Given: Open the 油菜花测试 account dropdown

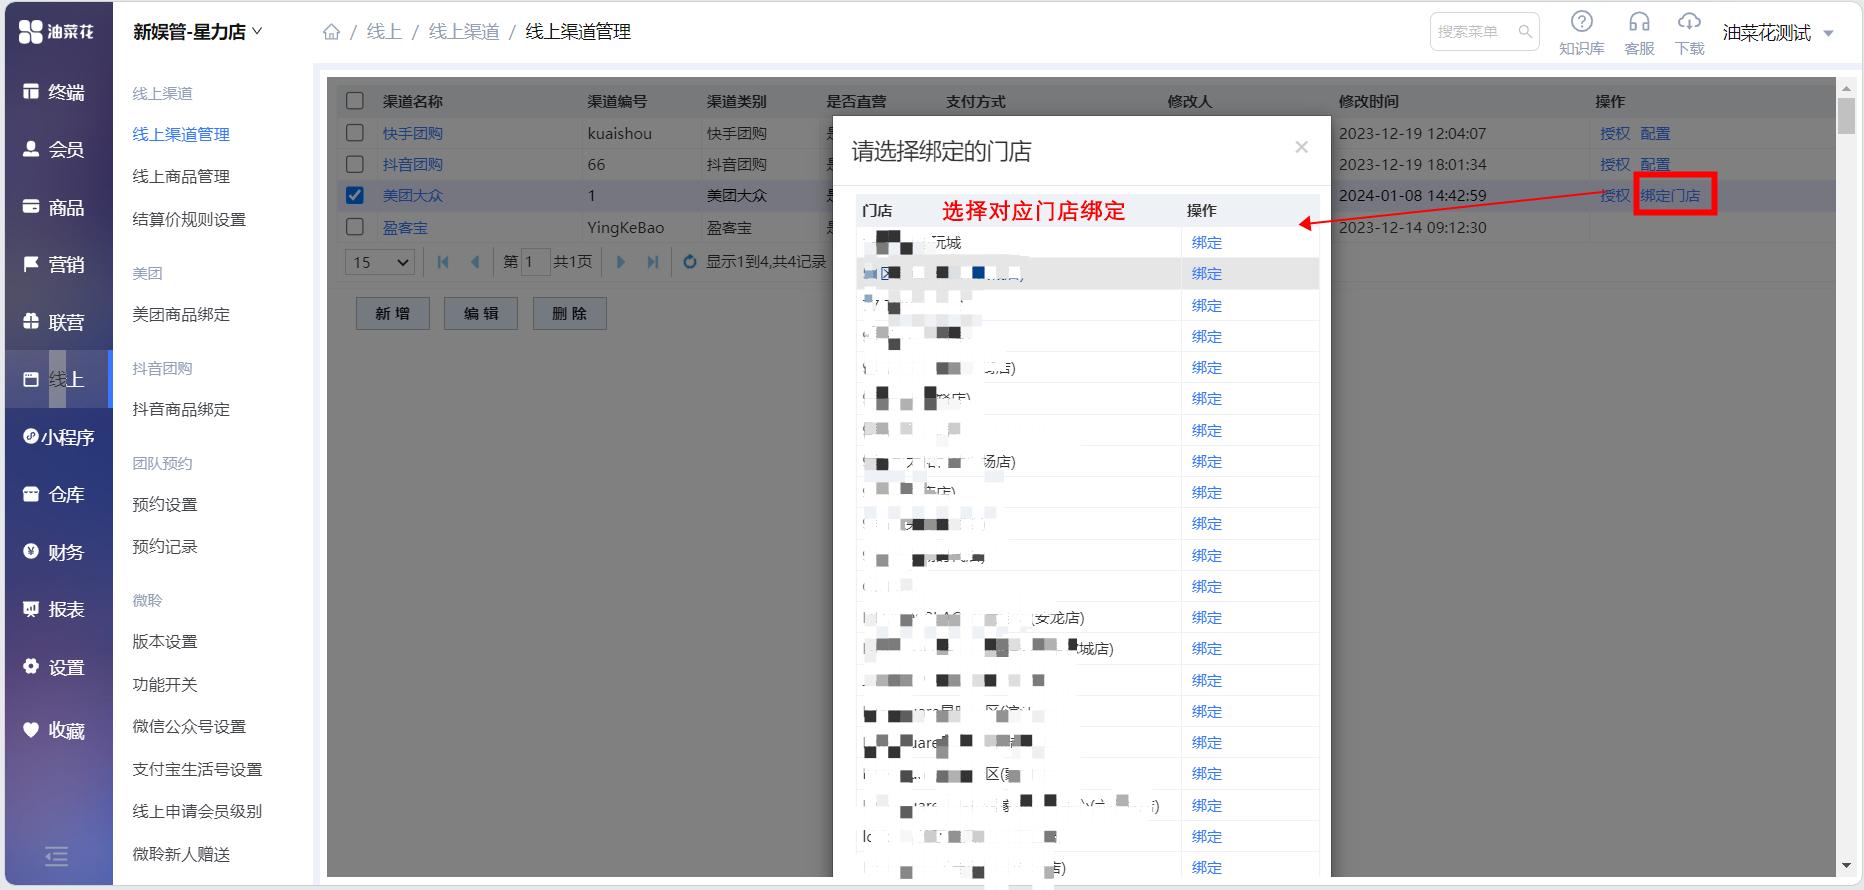Looking at the screenshot, I should [x=1778, y=33].
